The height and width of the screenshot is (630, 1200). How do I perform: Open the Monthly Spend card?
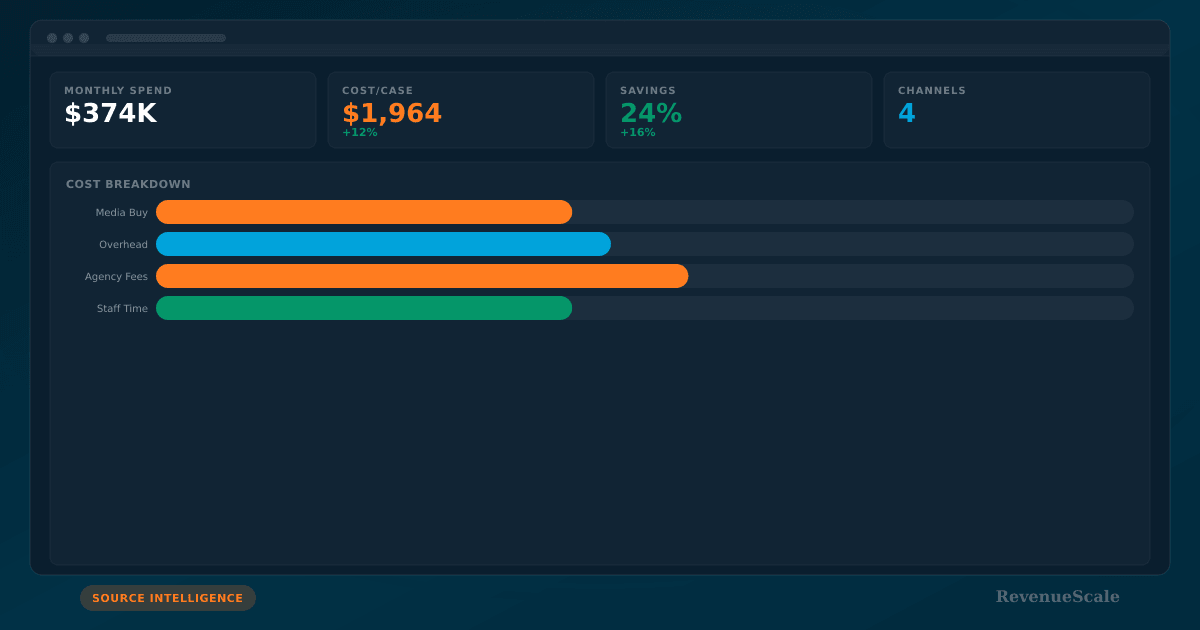[182, 110]
